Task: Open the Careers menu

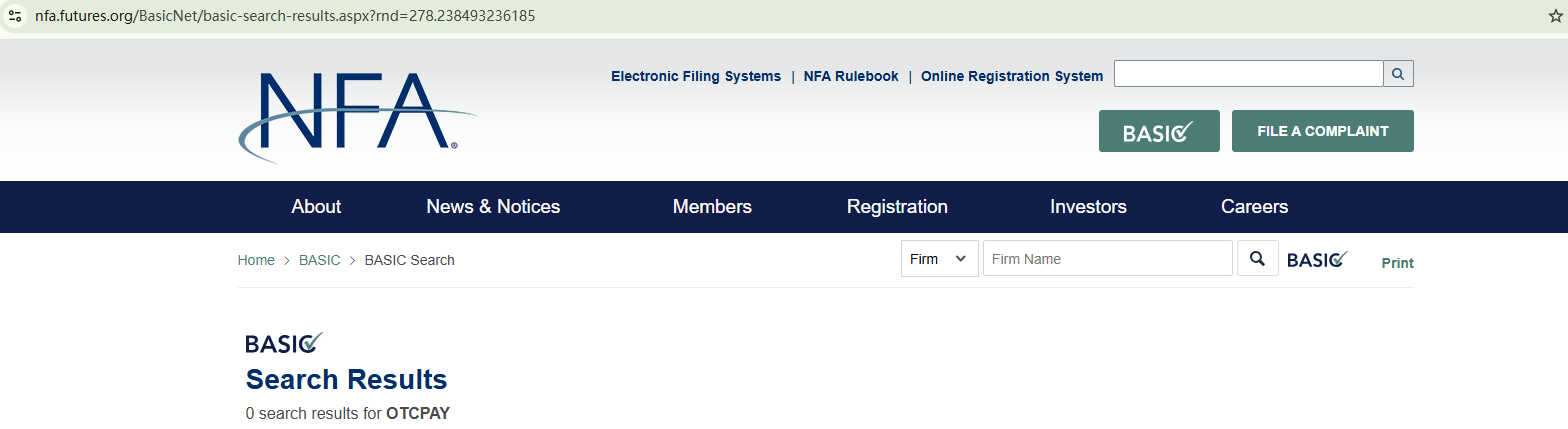Action: click(1254, 207)
